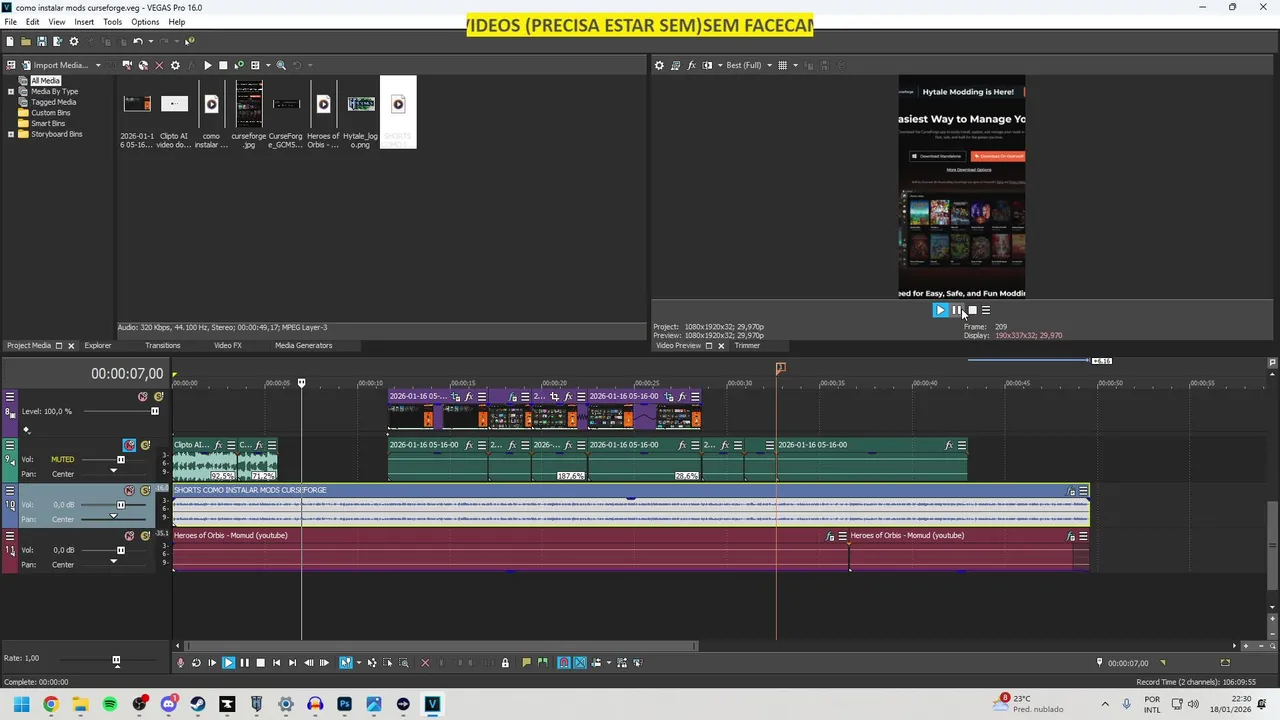The width and height of the screenshot is (1280, 720).
Task: Create a new project from main toolbar
Action: pyautogui.click(x=10, y=41)
